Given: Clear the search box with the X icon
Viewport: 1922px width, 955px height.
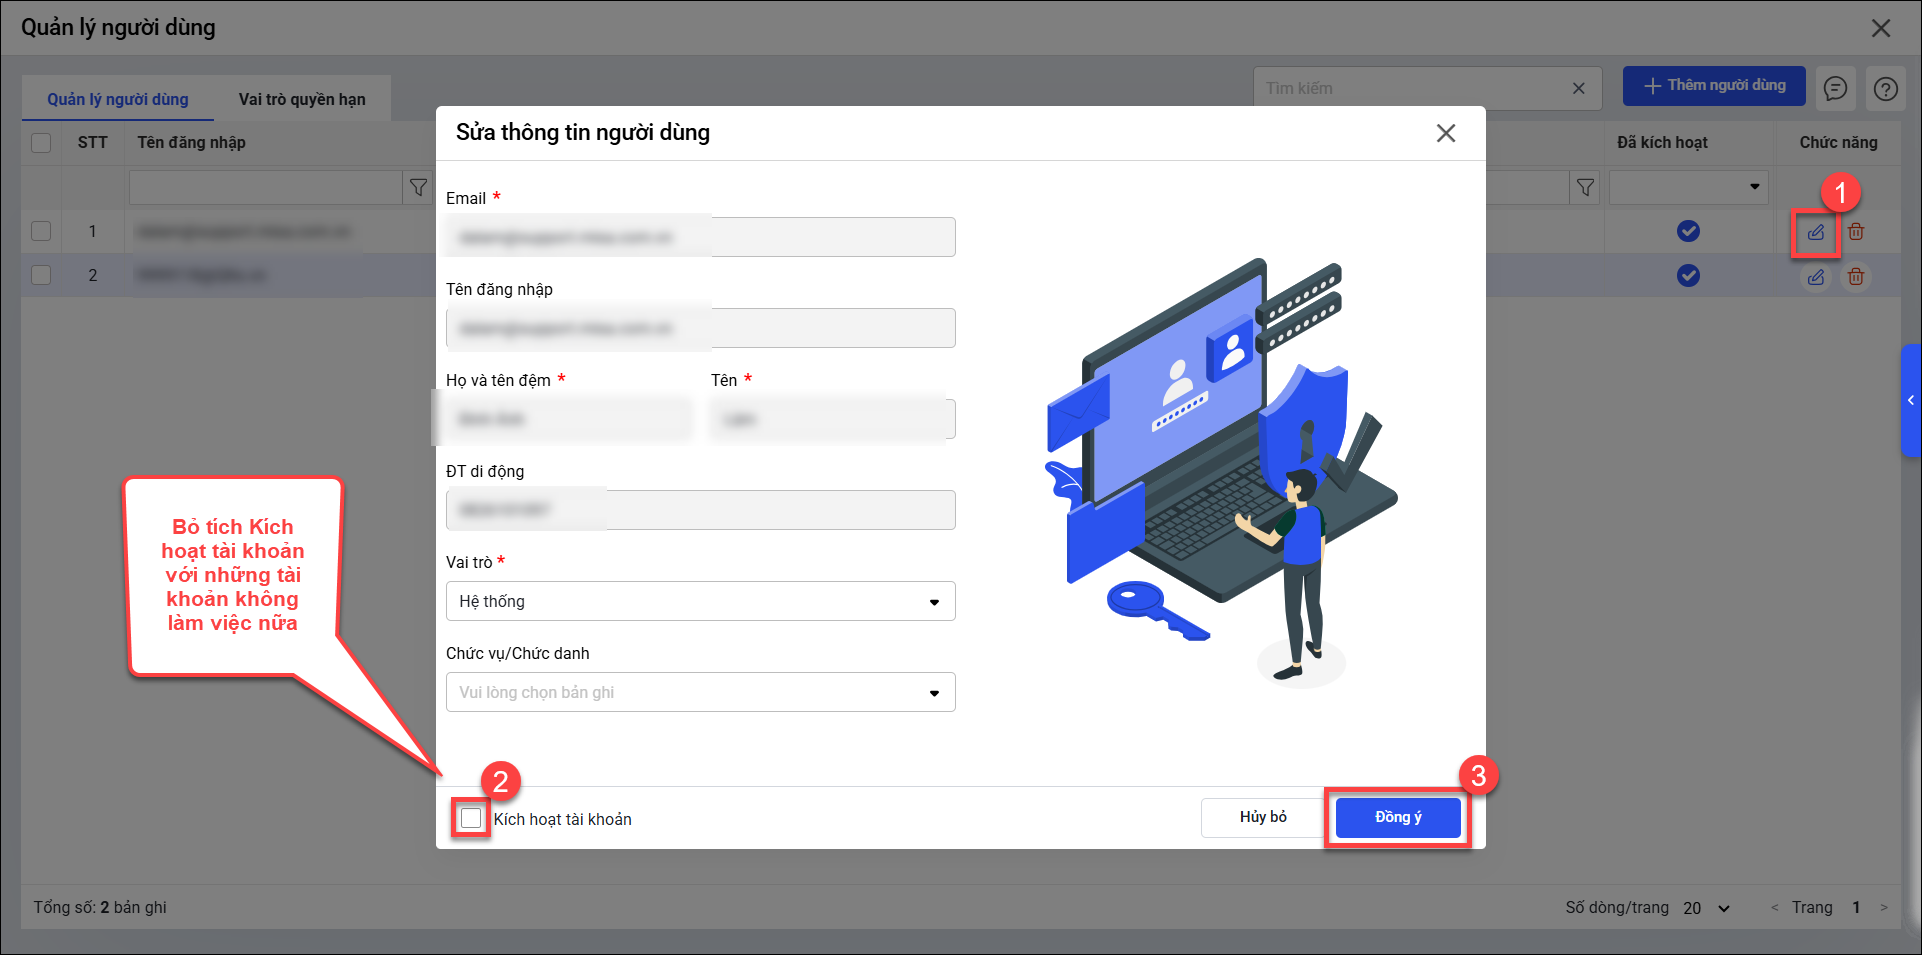Looking at the screenshot, I should point(1578,88).
